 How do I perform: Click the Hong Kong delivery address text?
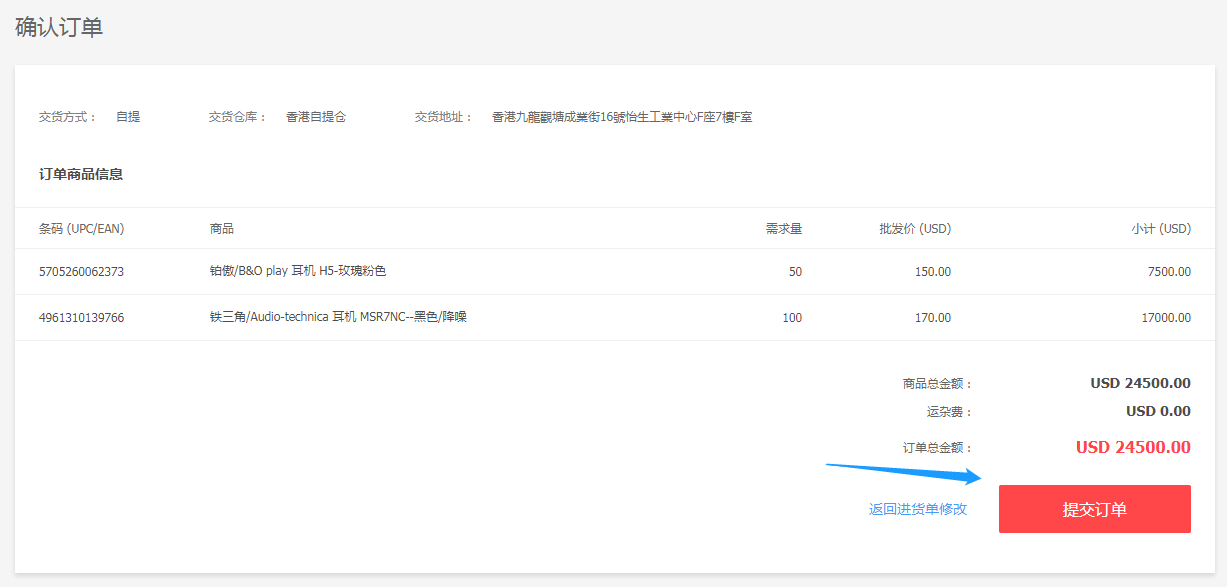click(x=621, y=117)
